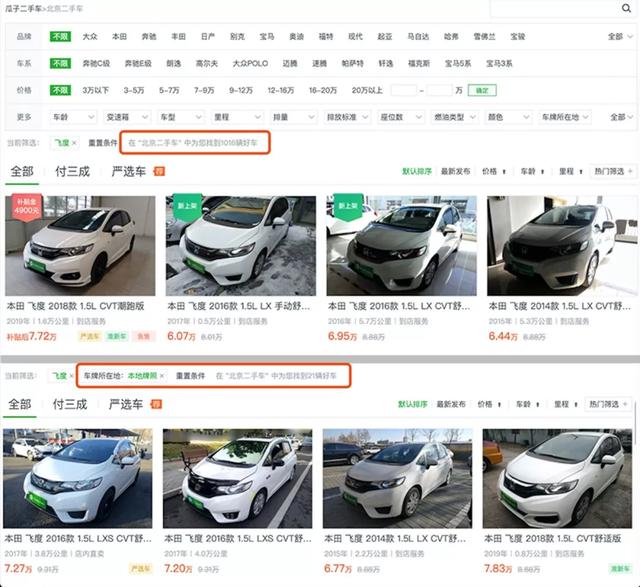This screenshot has width=640, height=587.
Task: Open the 变速箱 dropdown
Action: [x=127, y=117]
